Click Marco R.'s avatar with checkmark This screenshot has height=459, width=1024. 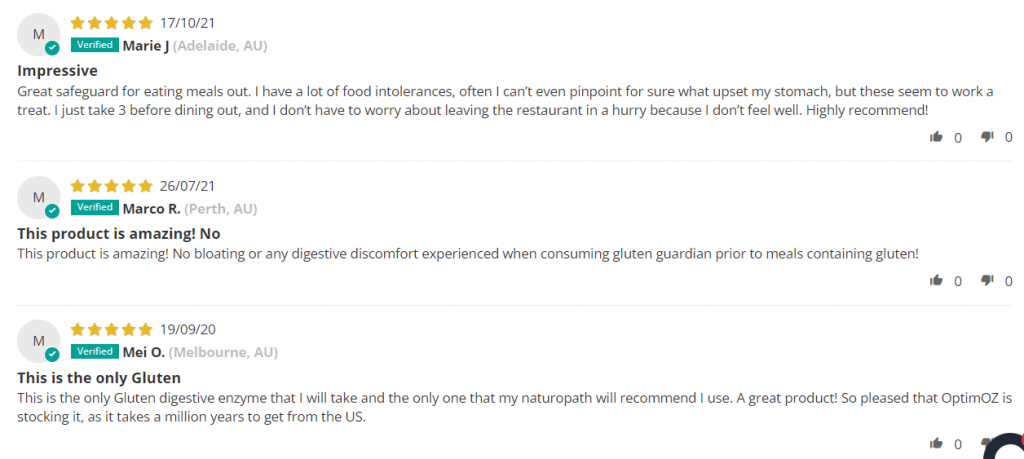click(x=39, y=197)
